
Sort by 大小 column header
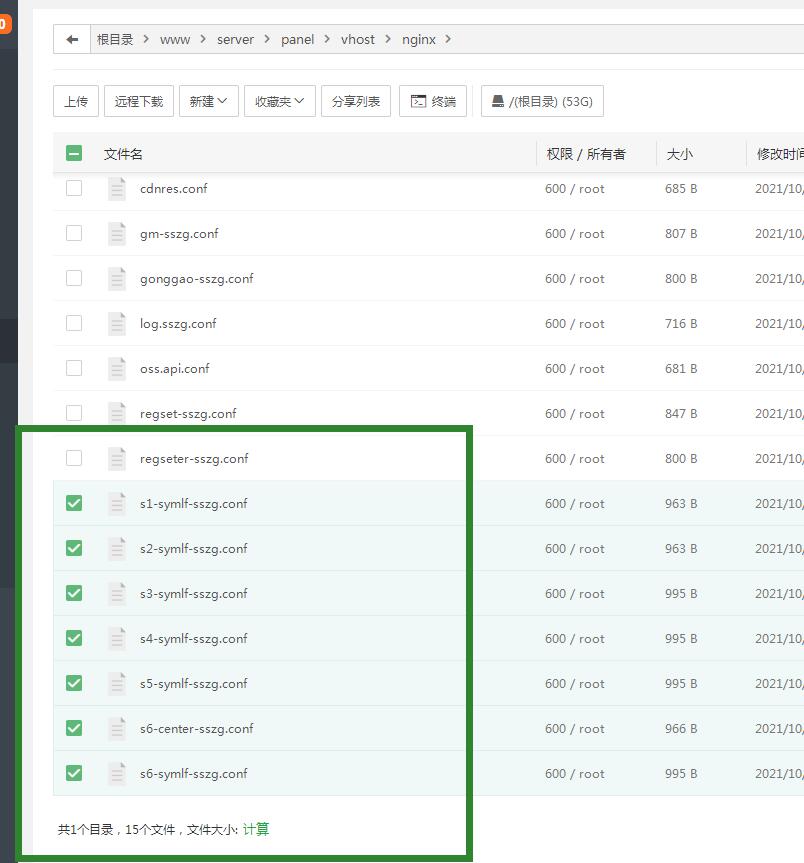pyautogui.click(x=679, y=154)
